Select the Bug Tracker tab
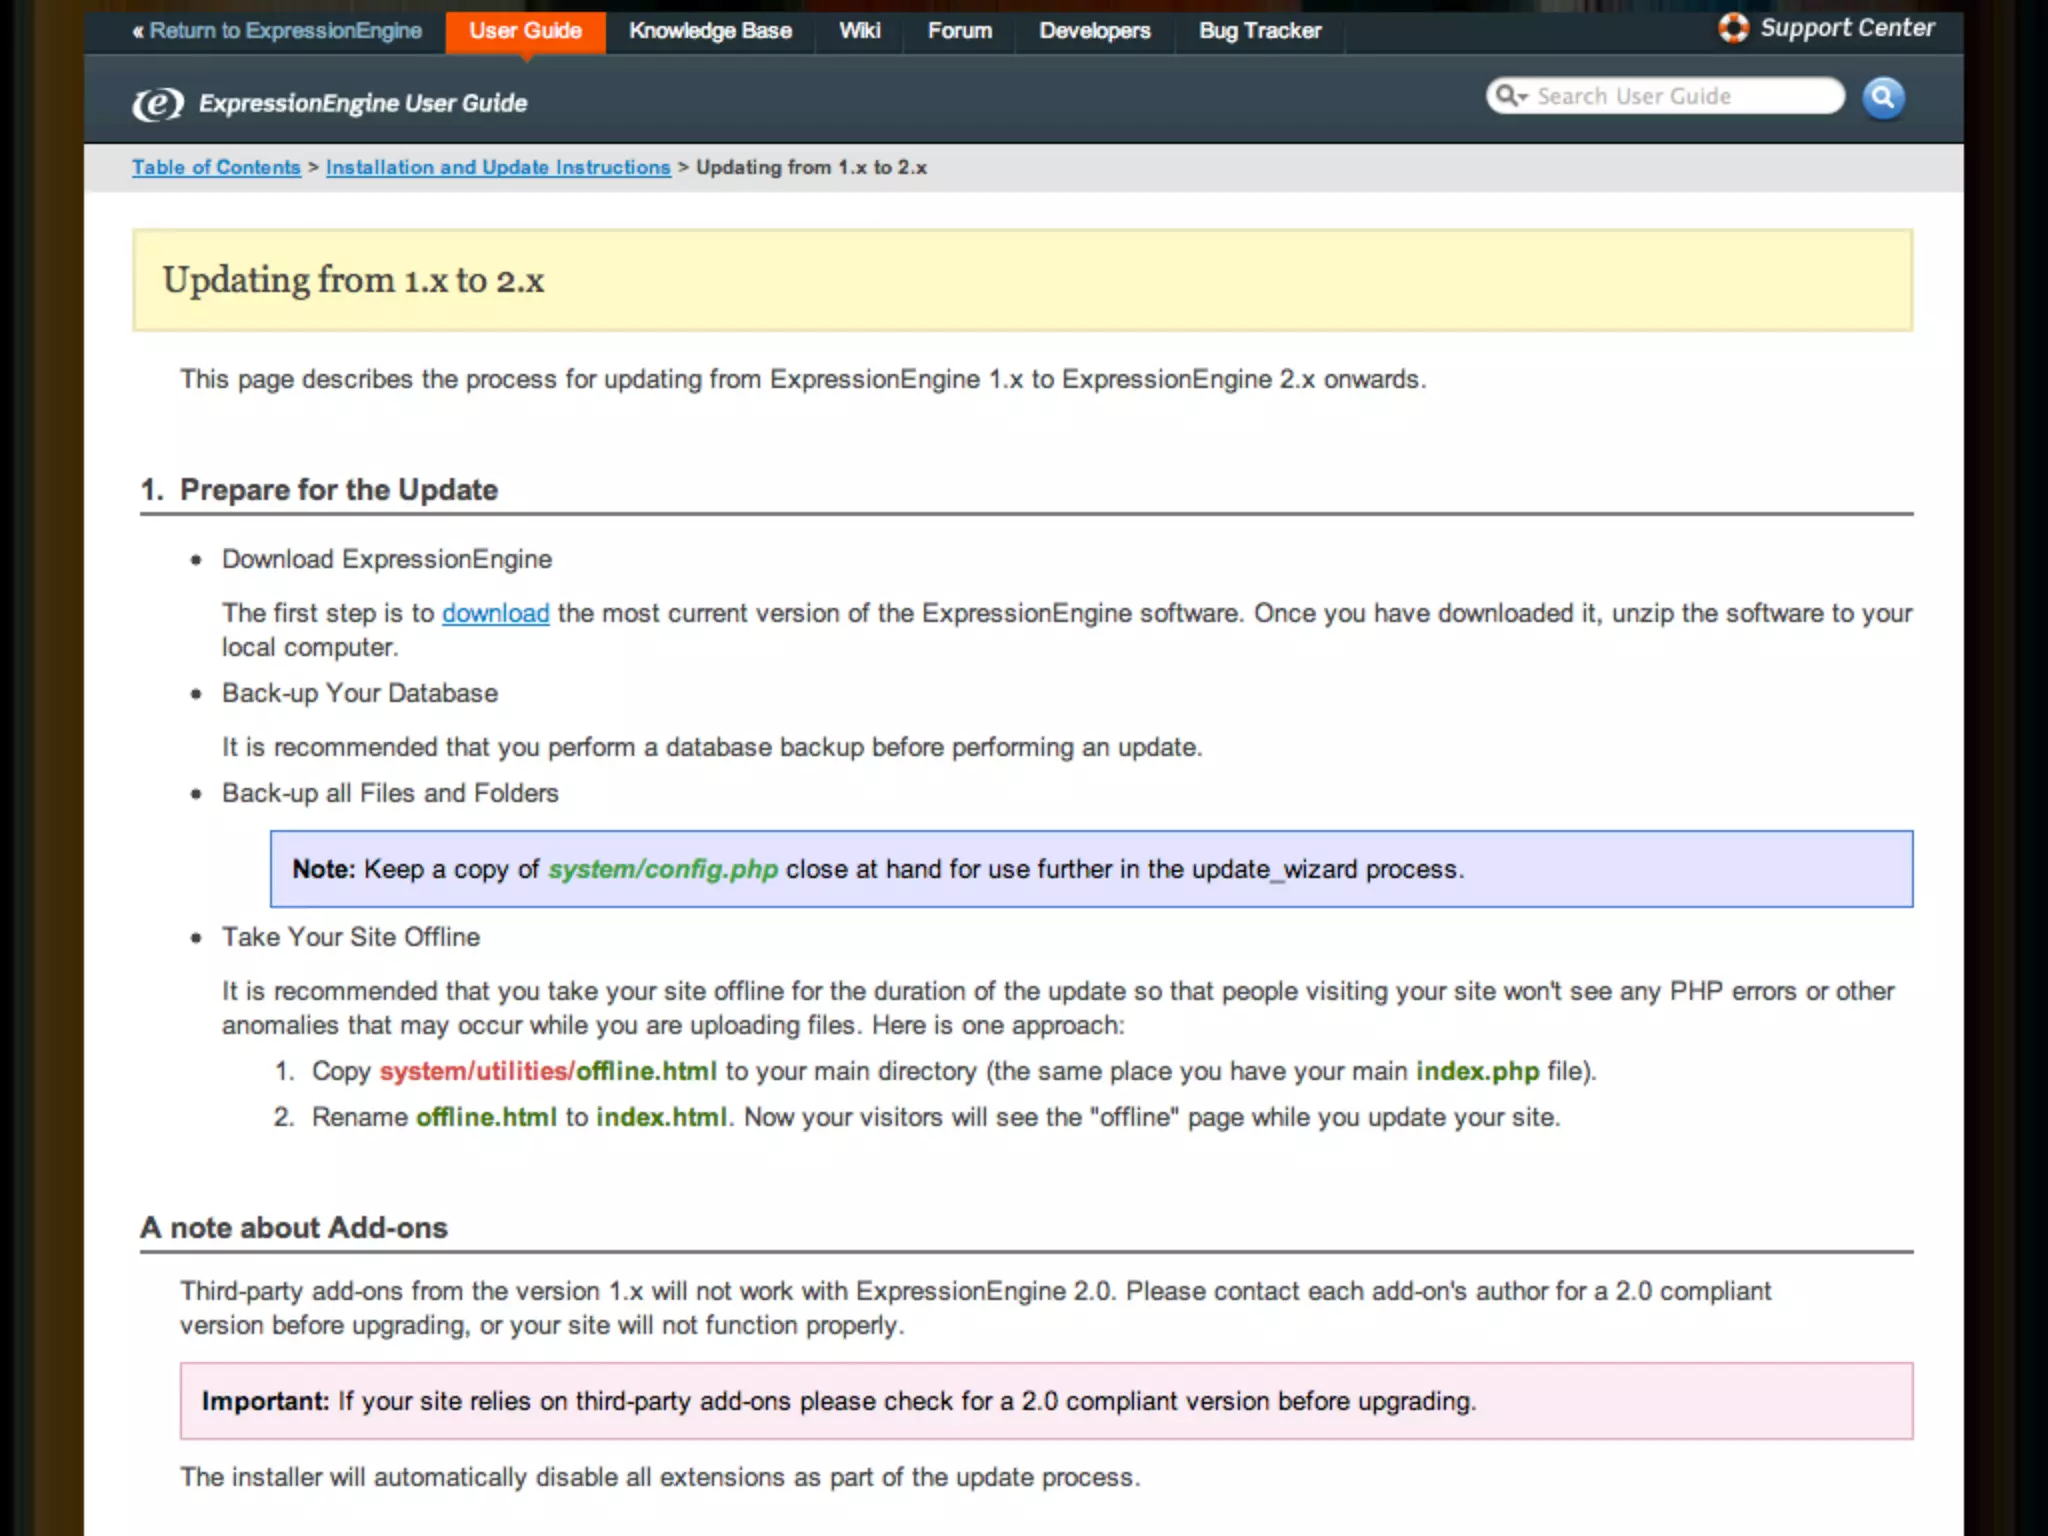 [1259, 31]
